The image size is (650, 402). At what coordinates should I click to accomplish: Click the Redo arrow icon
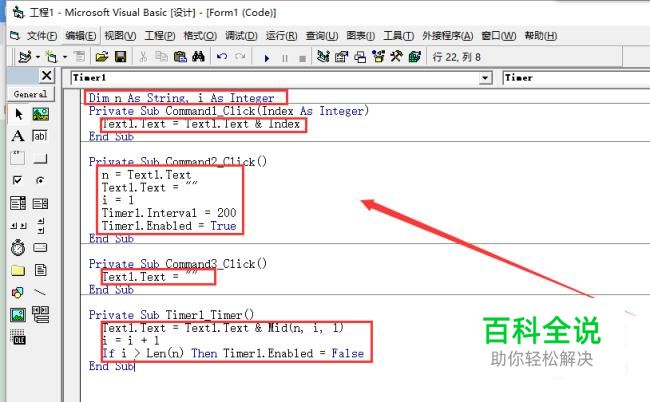pyautogui.click(x=240, y=56)
